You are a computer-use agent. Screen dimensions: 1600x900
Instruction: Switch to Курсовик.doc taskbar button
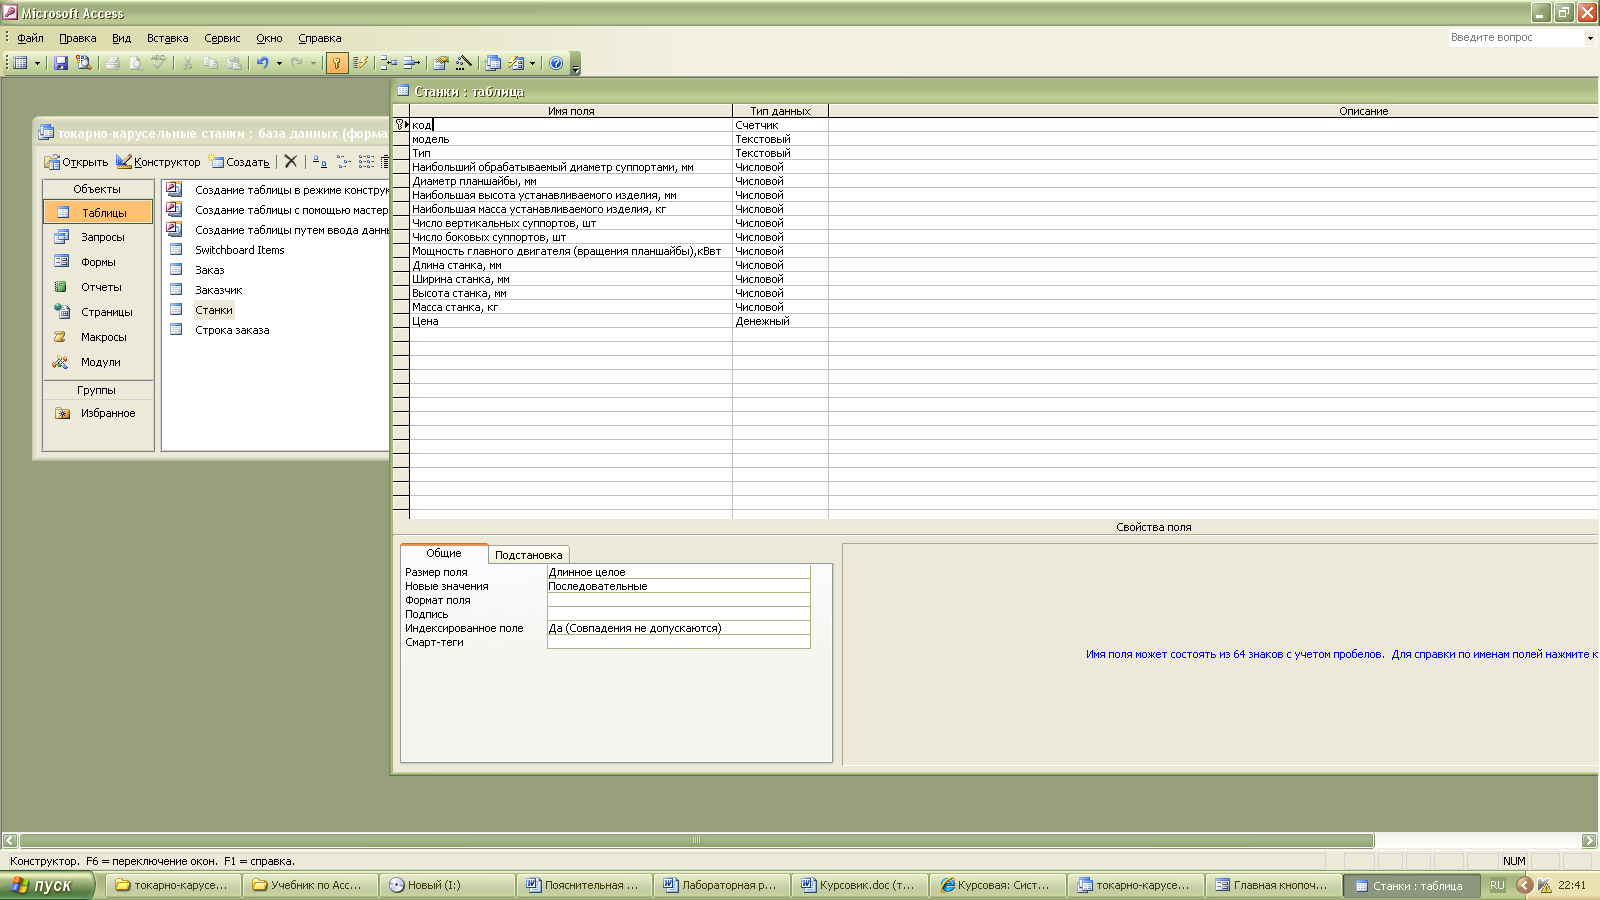pyautogui.click(x=860, y=885)
